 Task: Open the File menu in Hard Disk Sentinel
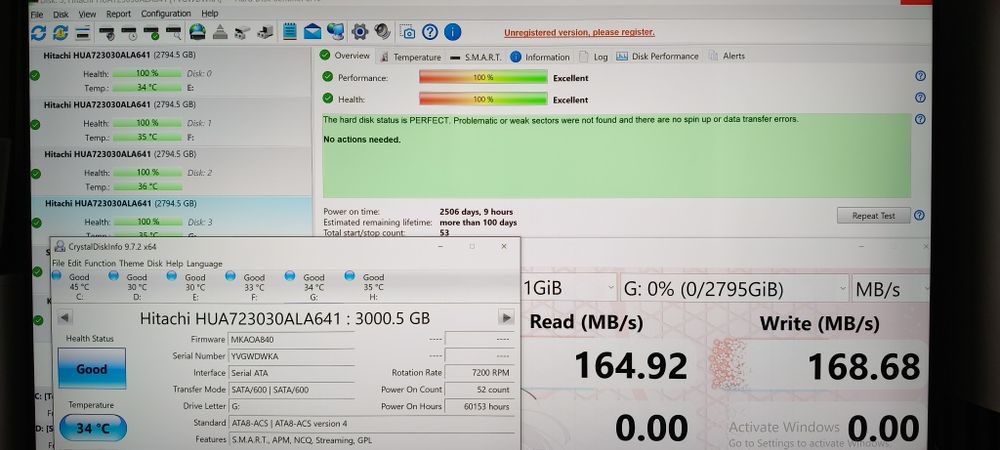click(37, 14)
